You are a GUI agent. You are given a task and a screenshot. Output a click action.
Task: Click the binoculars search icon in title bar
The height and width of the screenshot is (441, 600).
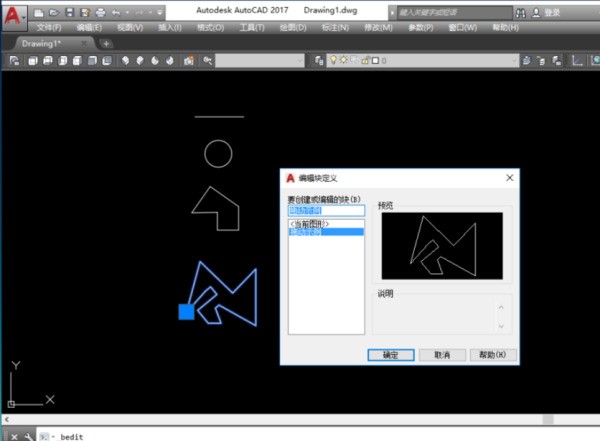[x=520, y=12]
